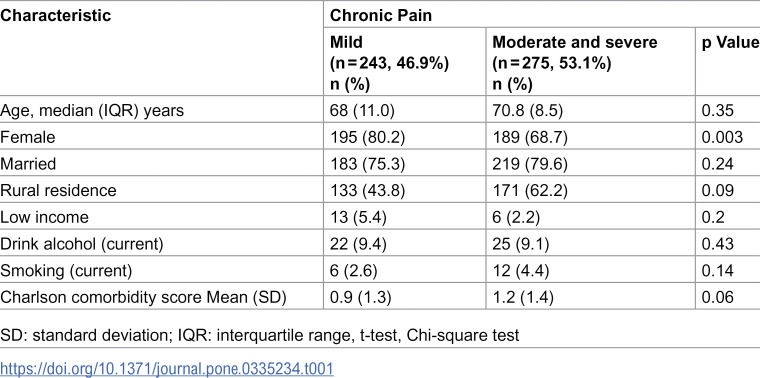Click the Age, median (IQR) years row label
The width and height of the screenshot is (760, 378).
(x=92, y=111)
